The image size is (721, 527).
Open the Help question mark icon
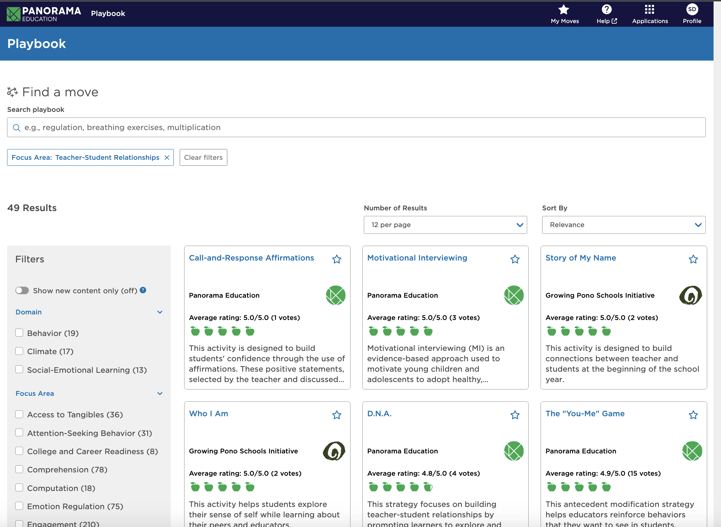[607, 9]
